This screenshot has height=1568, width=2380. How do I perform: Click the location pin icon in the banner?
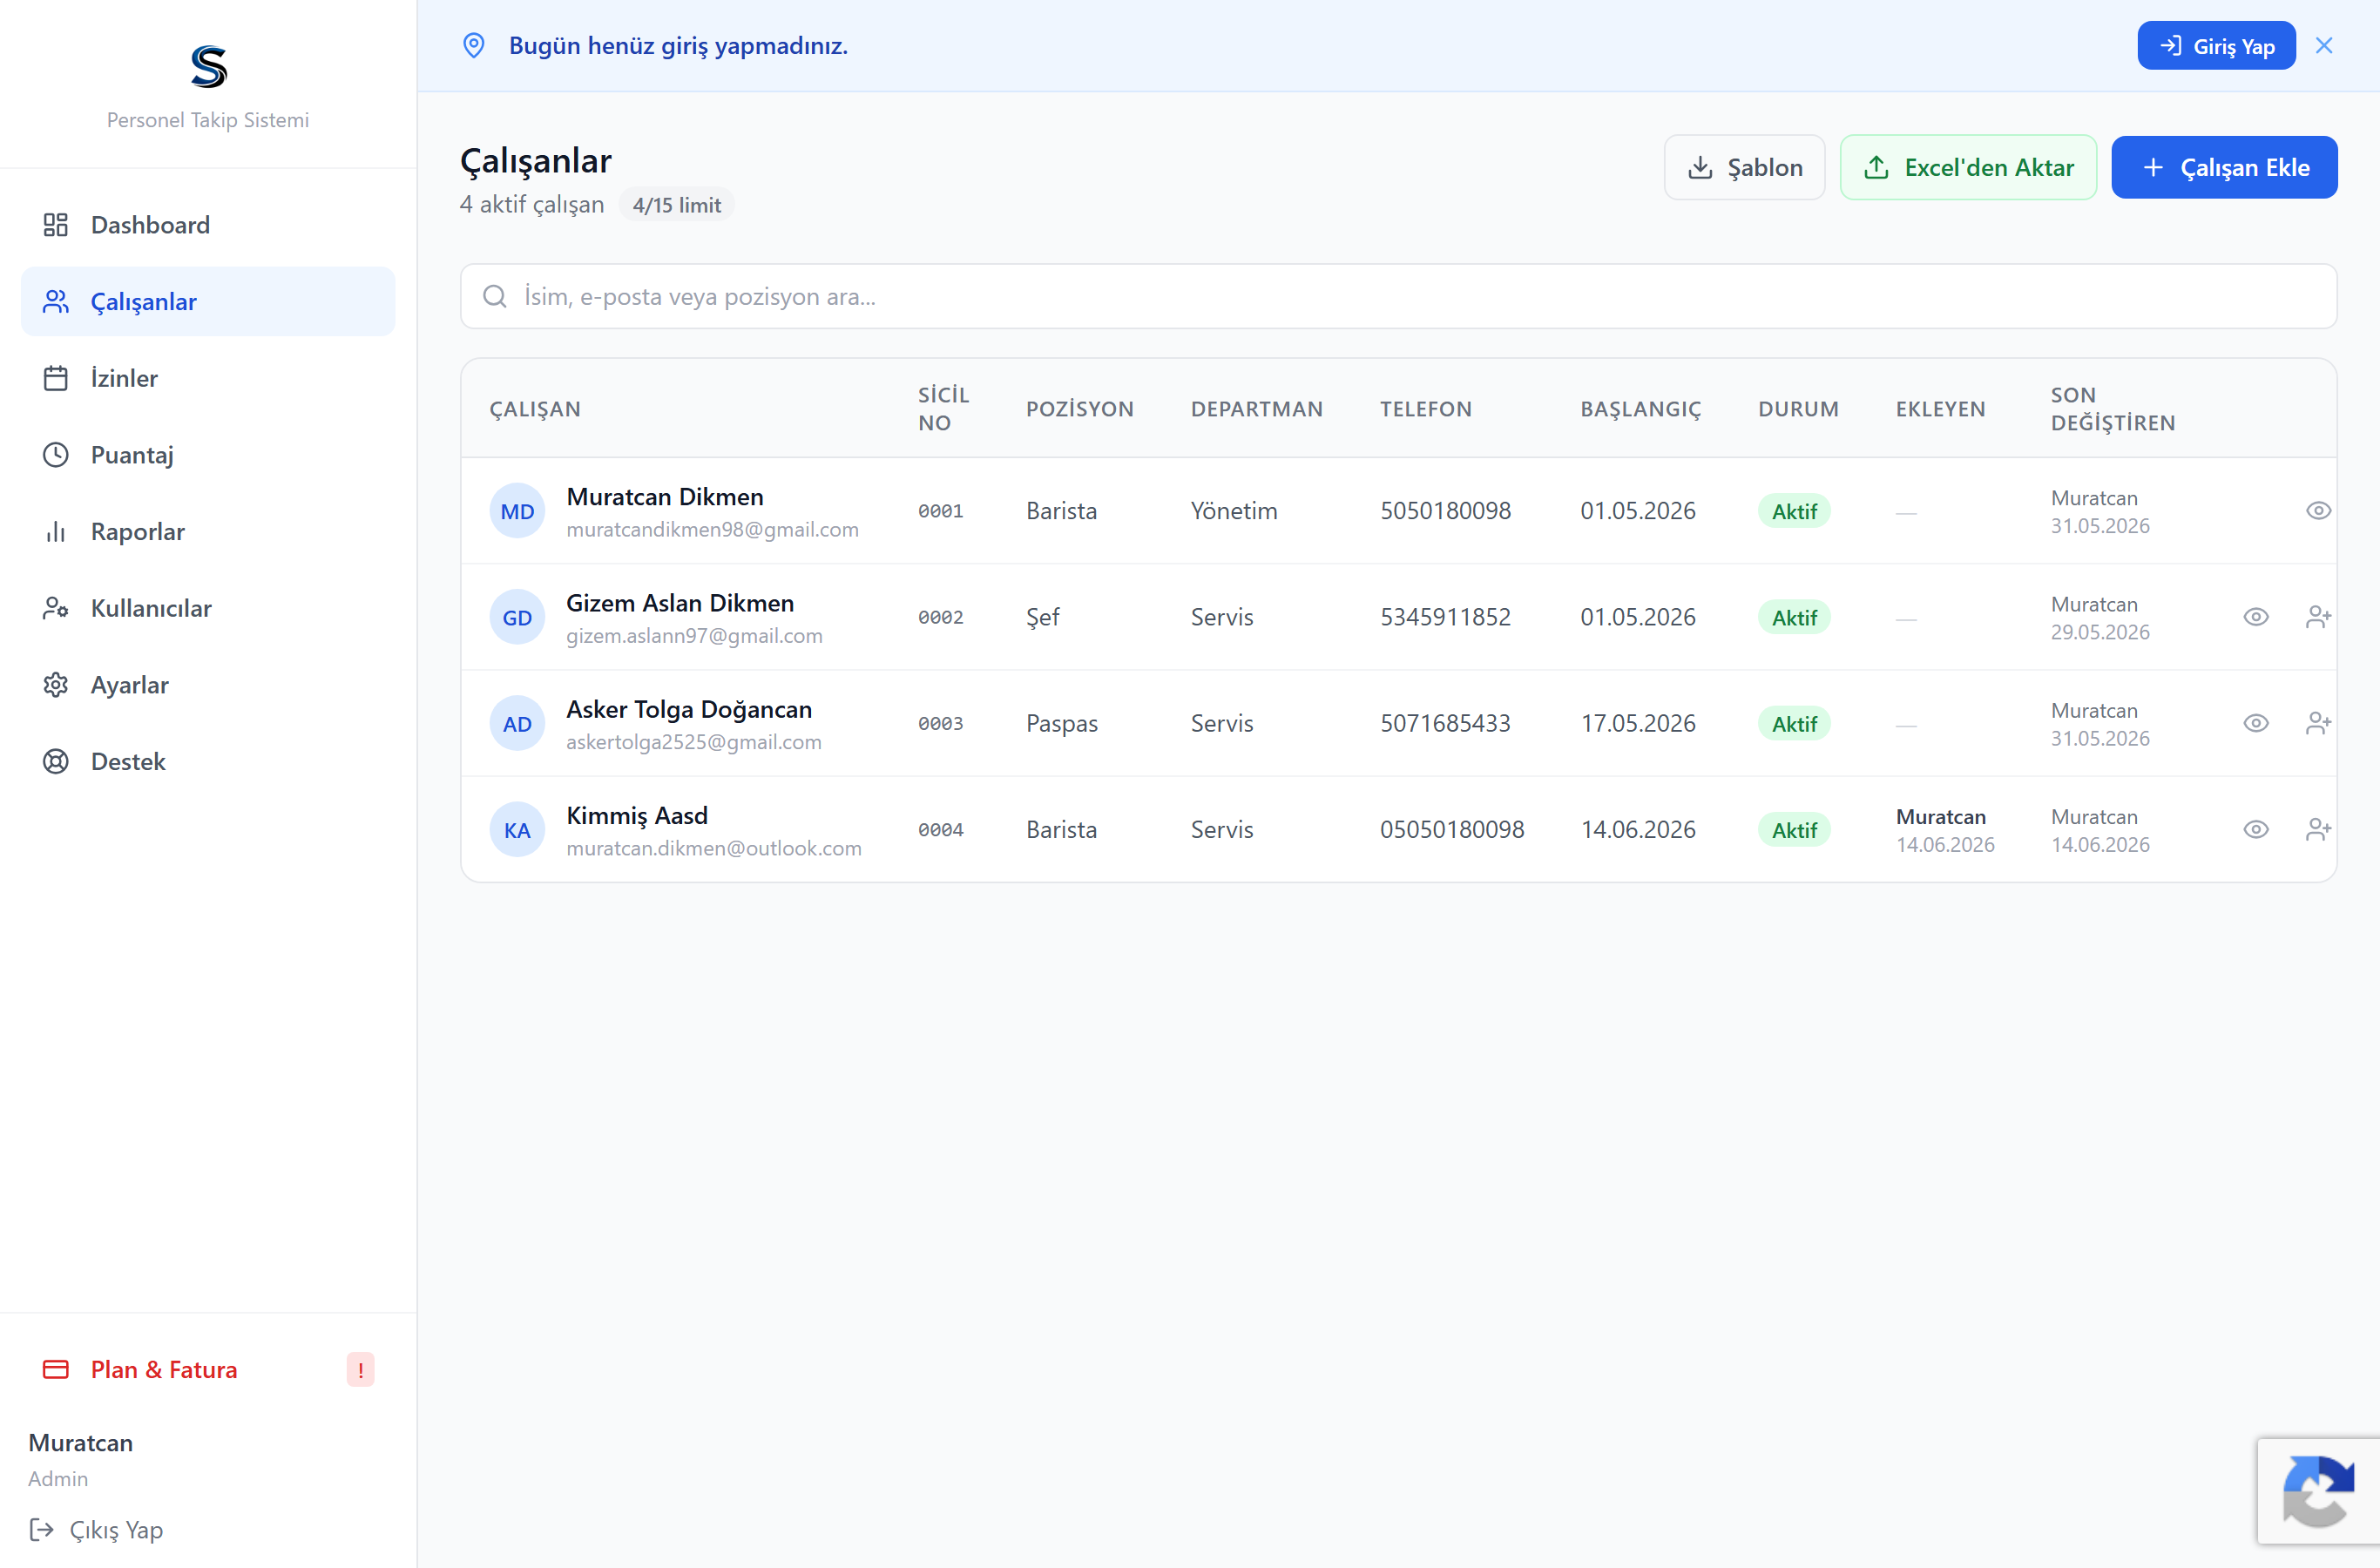474,46
